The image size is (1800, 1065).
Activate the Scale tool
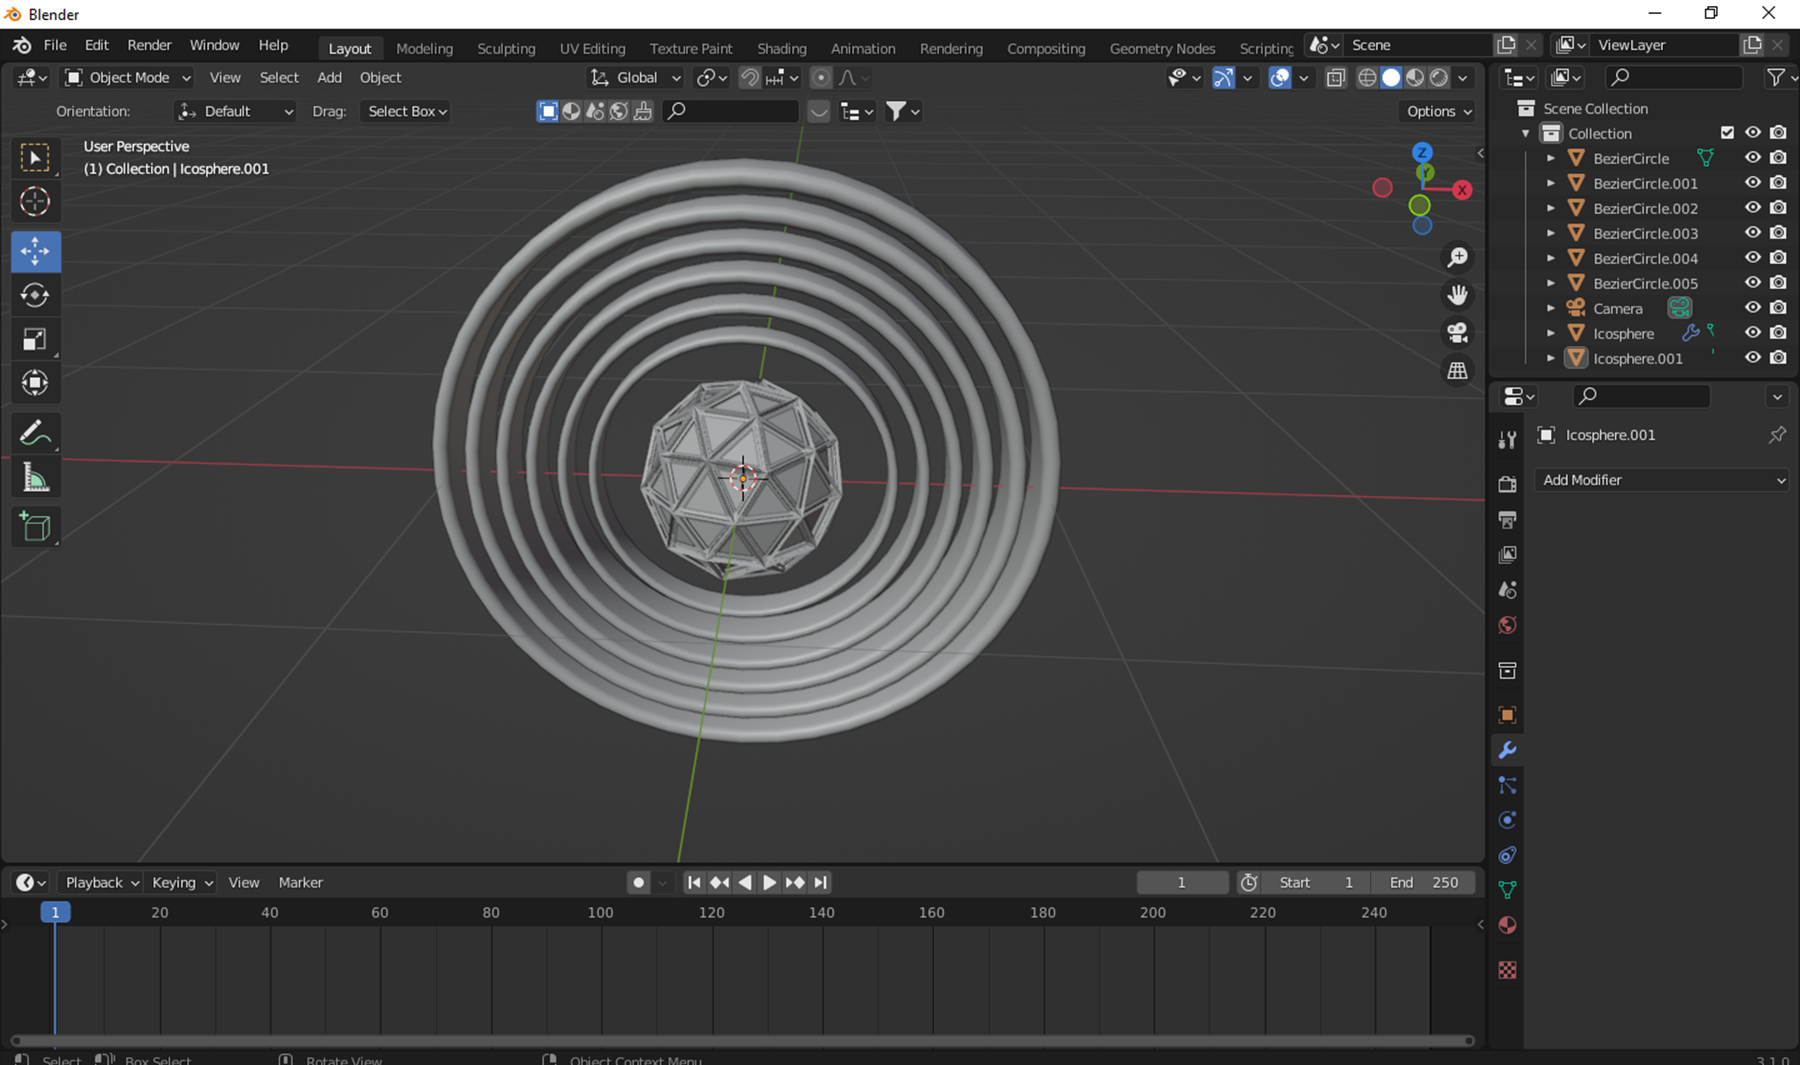[35, 339]
